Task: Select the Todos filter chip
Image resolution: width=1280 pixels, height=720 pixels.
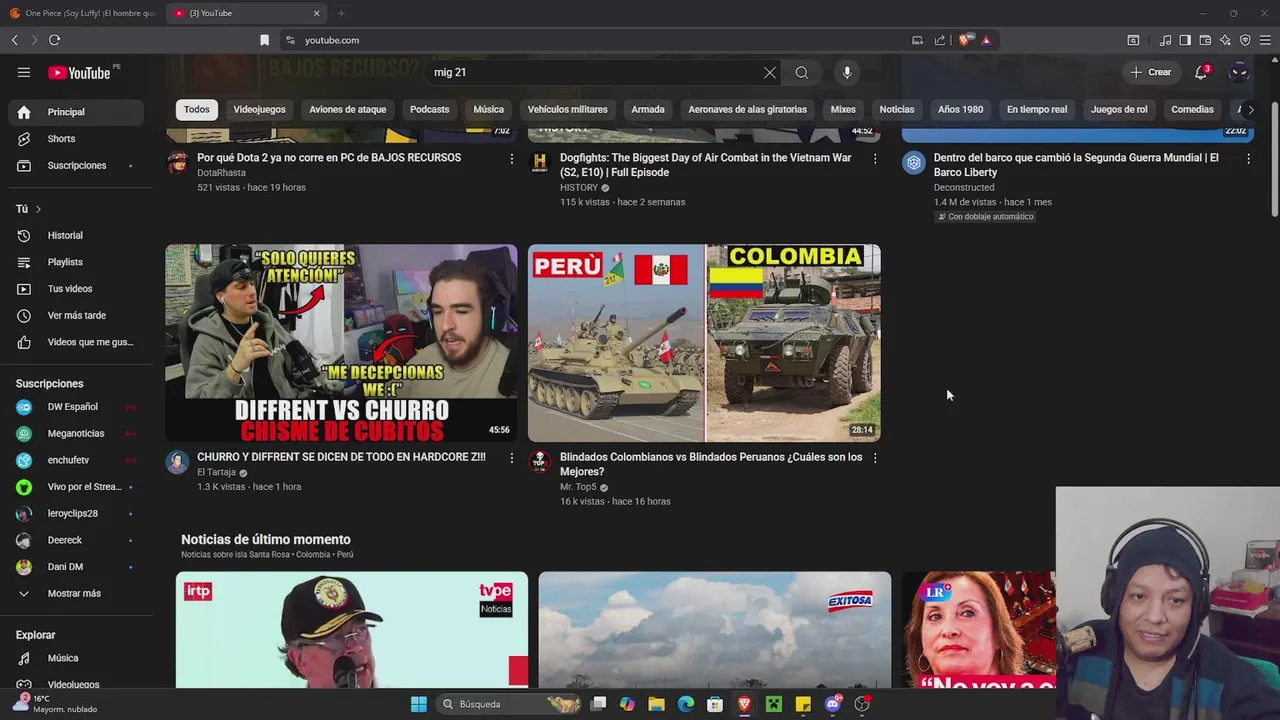Action: [x=197, y=109]
